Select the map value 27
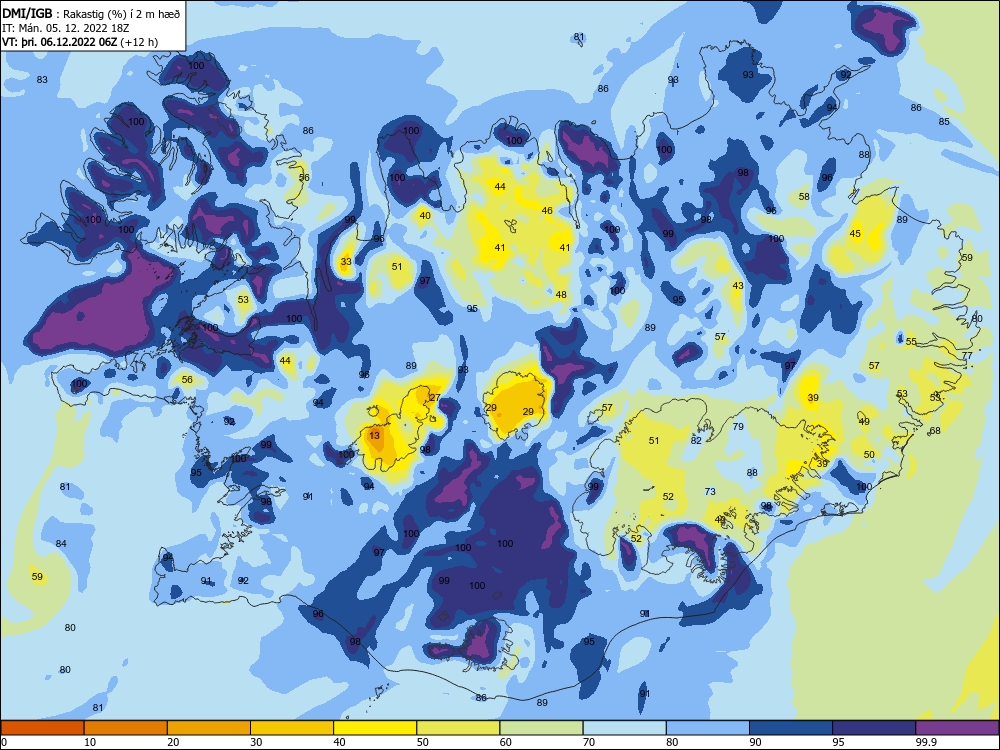Viewport: 1000px width, 750px height. click(435, 397)
